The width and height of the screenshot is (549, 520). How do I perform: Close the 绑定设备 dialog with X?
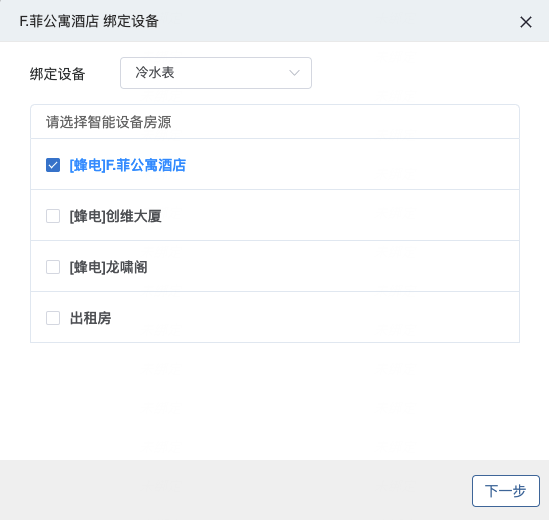tap(526, 22)
